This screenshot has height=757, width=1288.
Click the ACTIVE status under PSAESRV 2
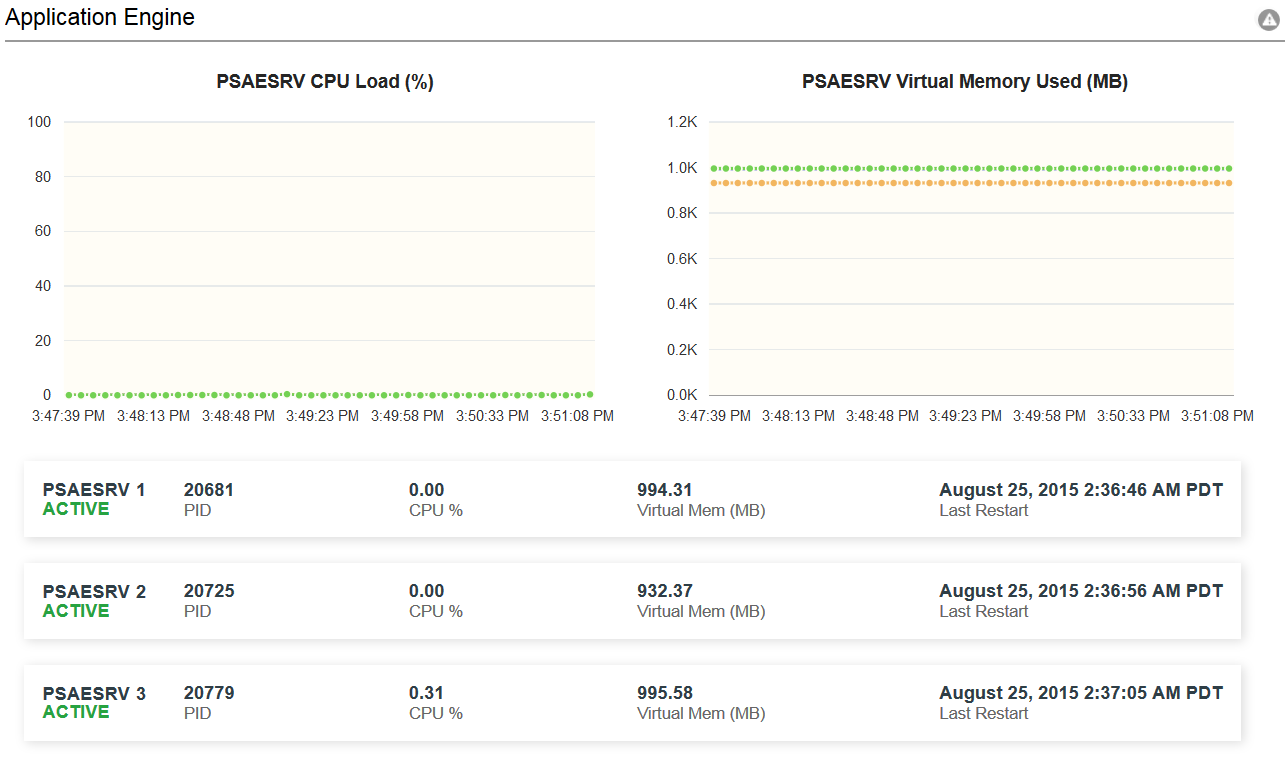76,611
